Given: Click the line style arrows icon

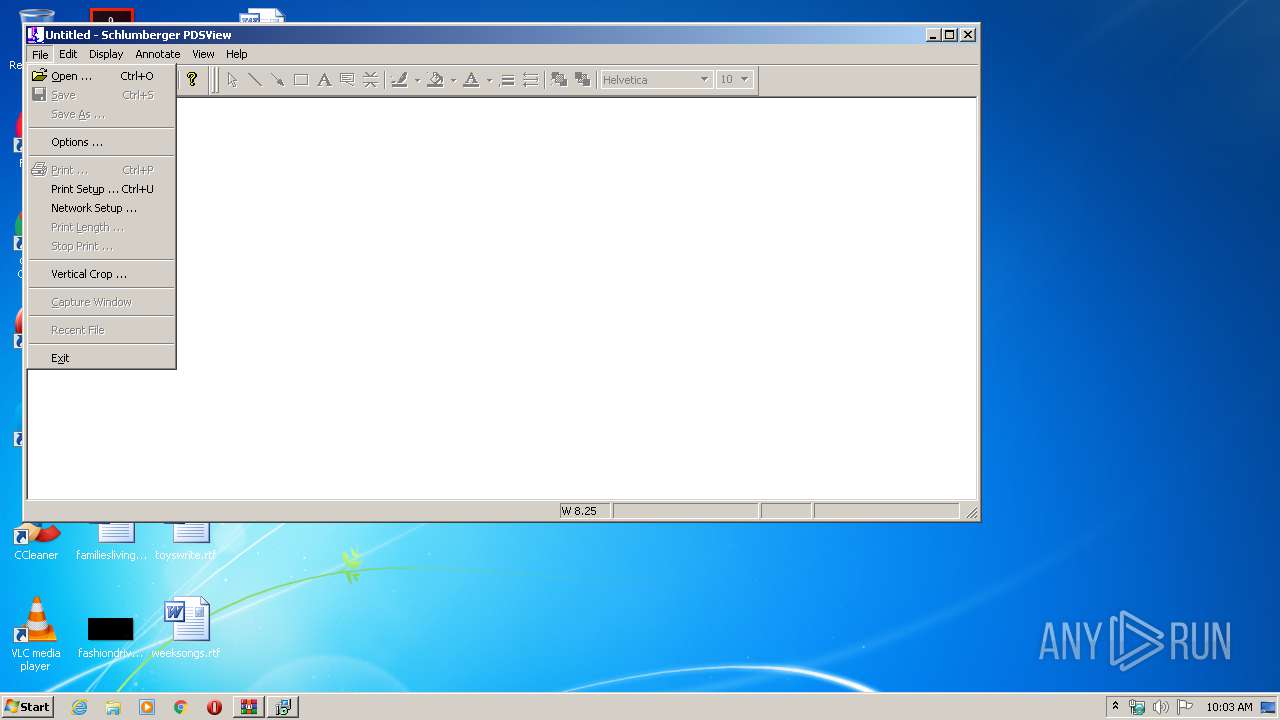Looking at the screenshot, I should 530,79.
